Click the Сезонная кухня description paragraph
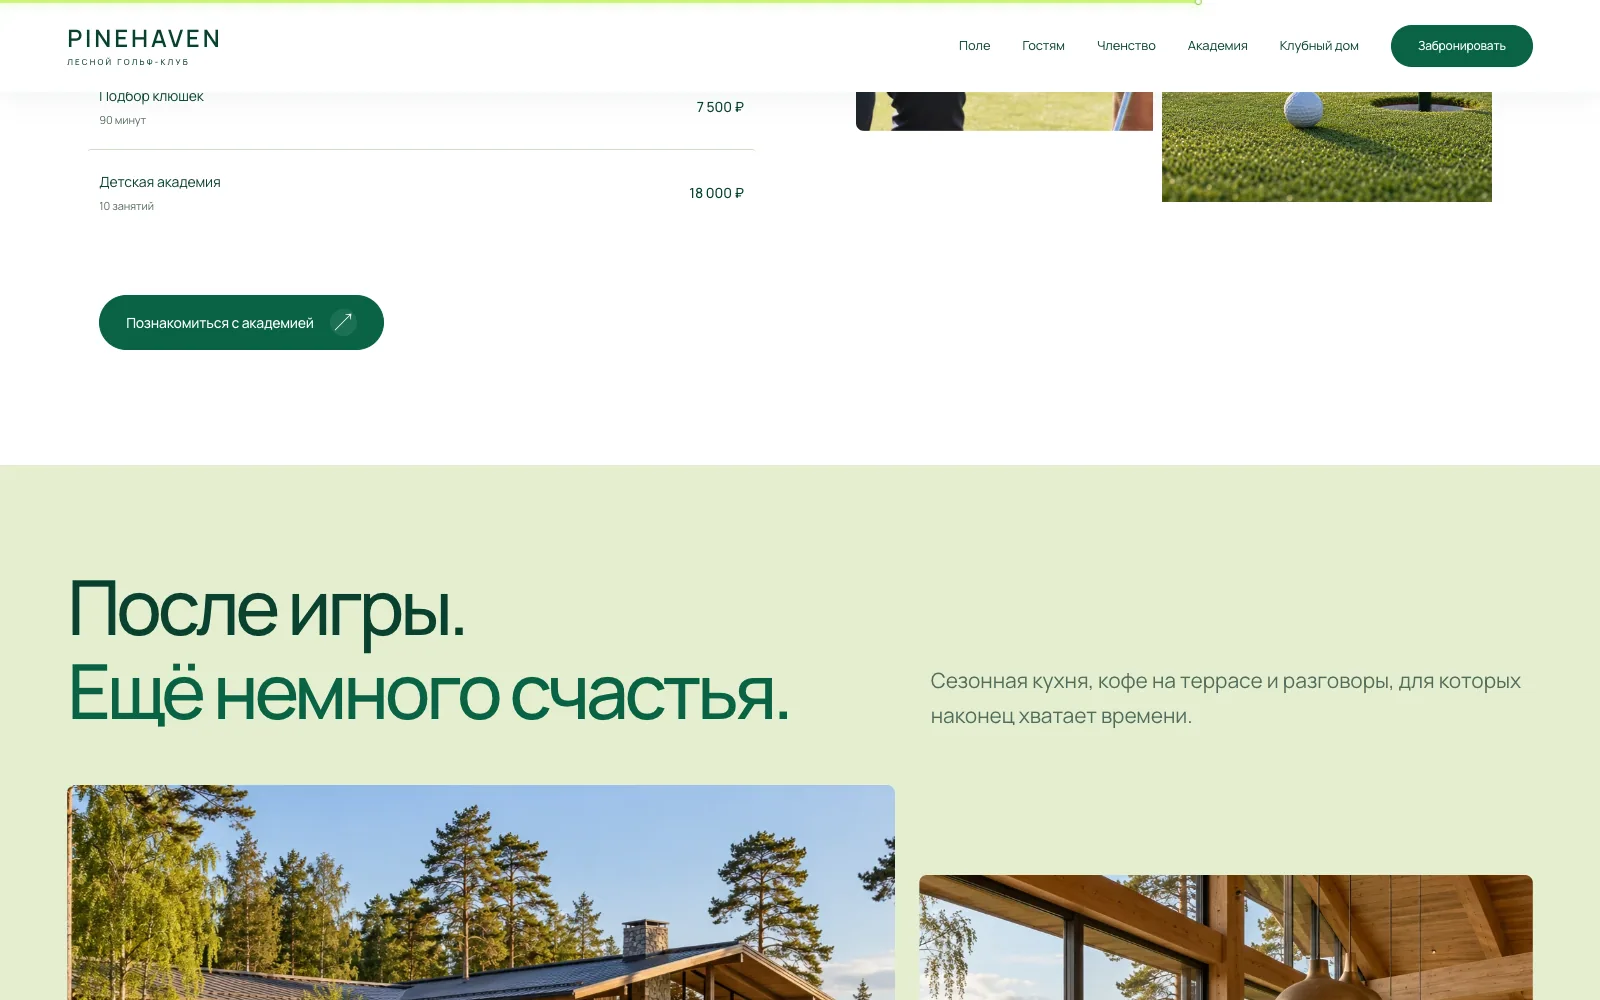The height and width of the screenshot is (1000, 1600). (1225, 698)
